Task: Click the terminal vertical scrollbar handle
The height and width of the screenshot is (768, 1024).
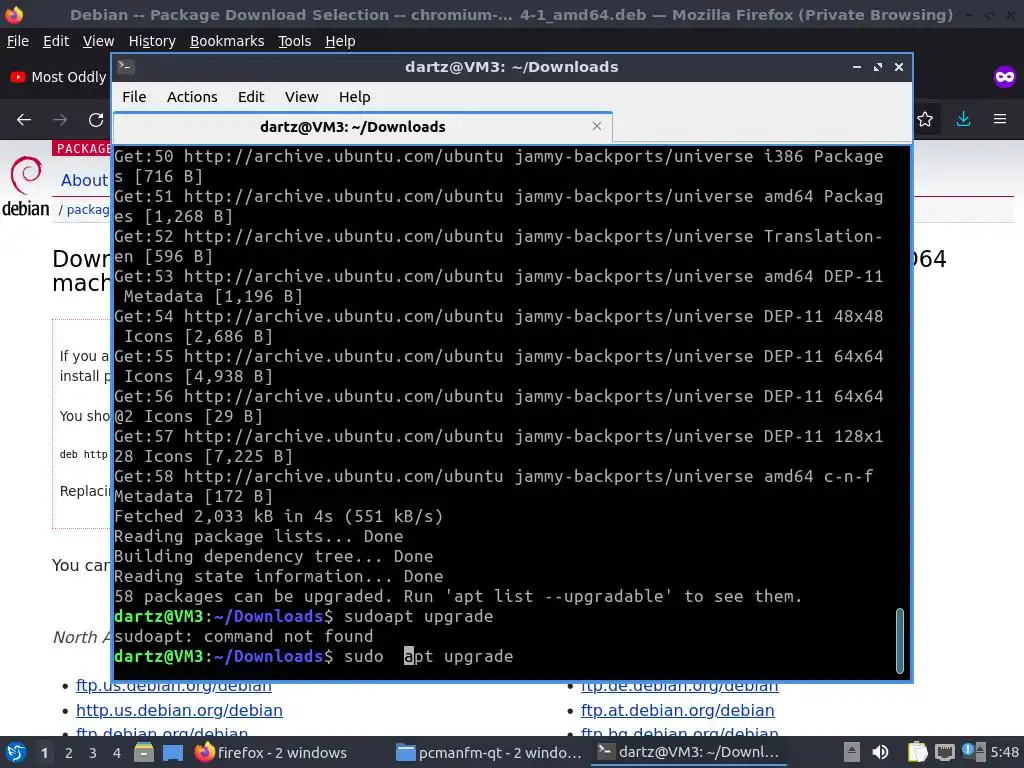Action: click(x=899, y=641)
